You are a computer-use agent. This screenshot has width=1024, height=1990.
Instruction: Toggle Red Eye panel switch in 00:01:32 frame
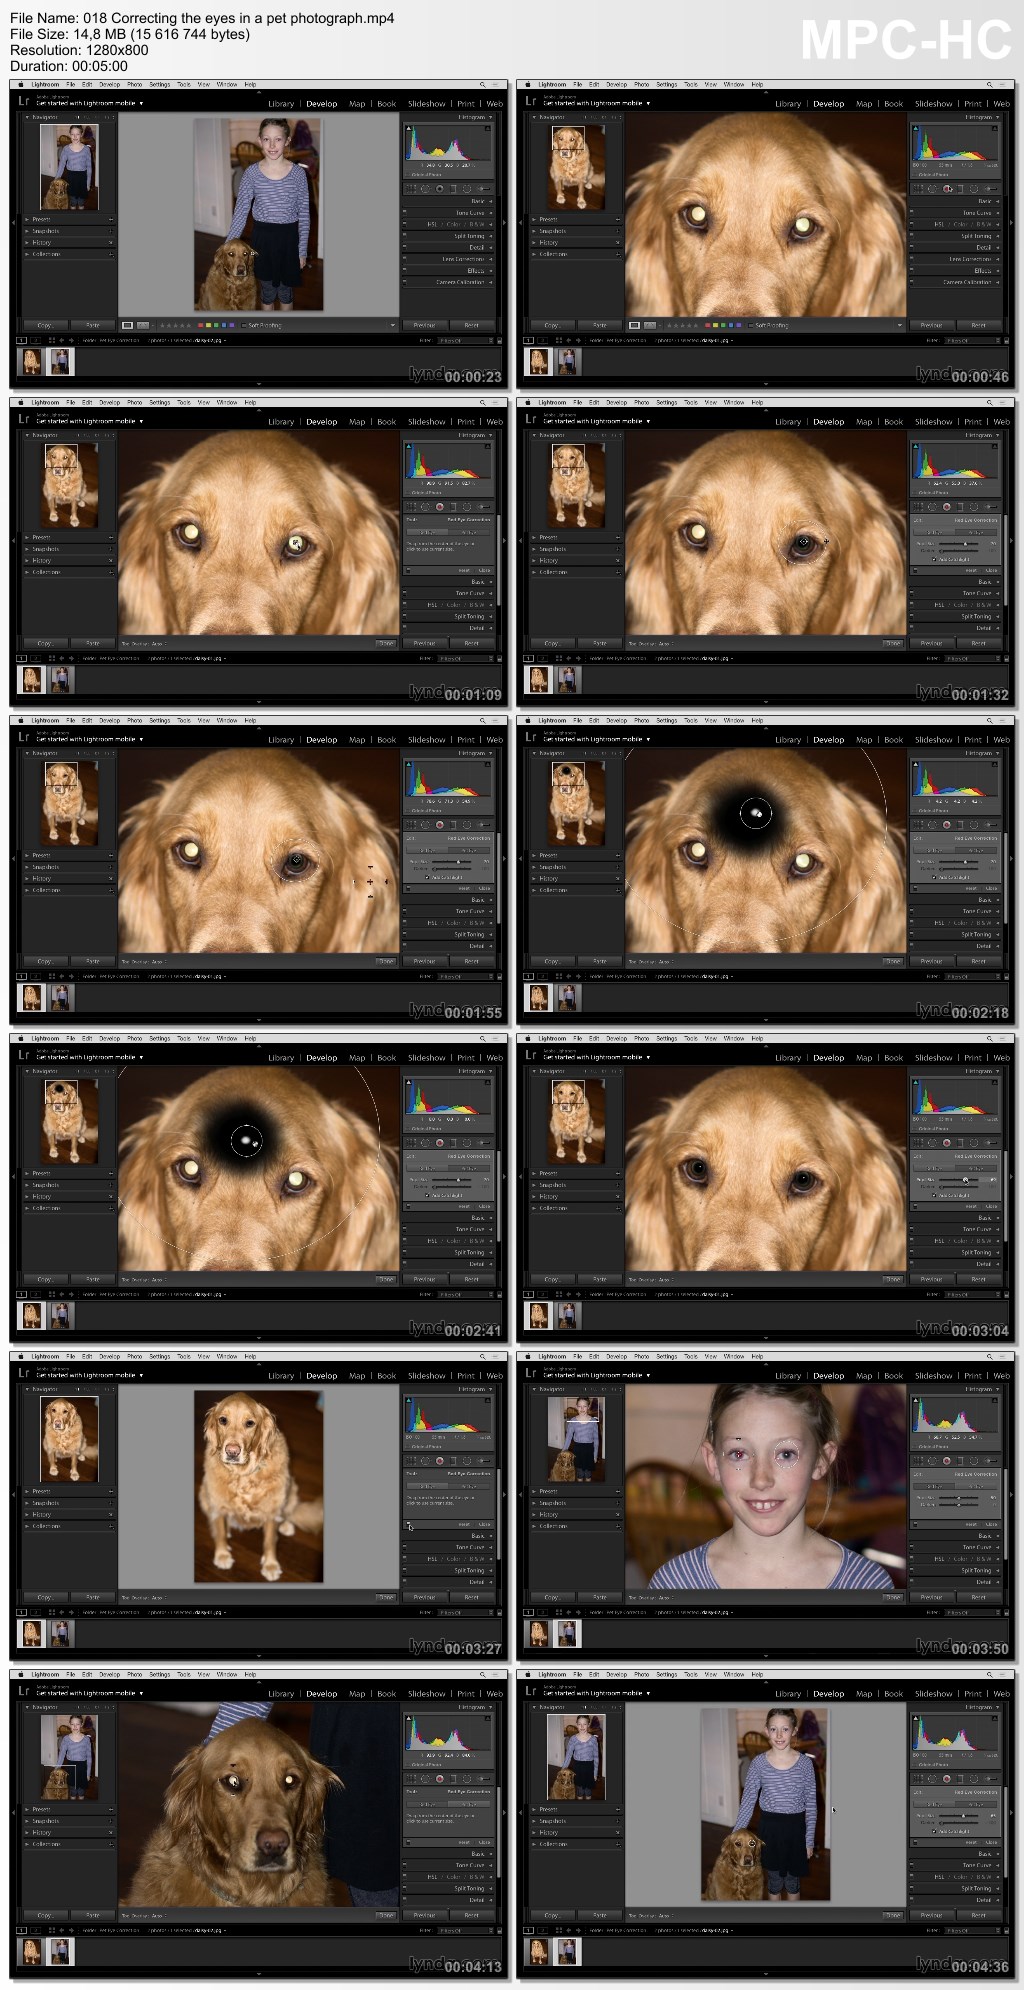tap(915, 570)
